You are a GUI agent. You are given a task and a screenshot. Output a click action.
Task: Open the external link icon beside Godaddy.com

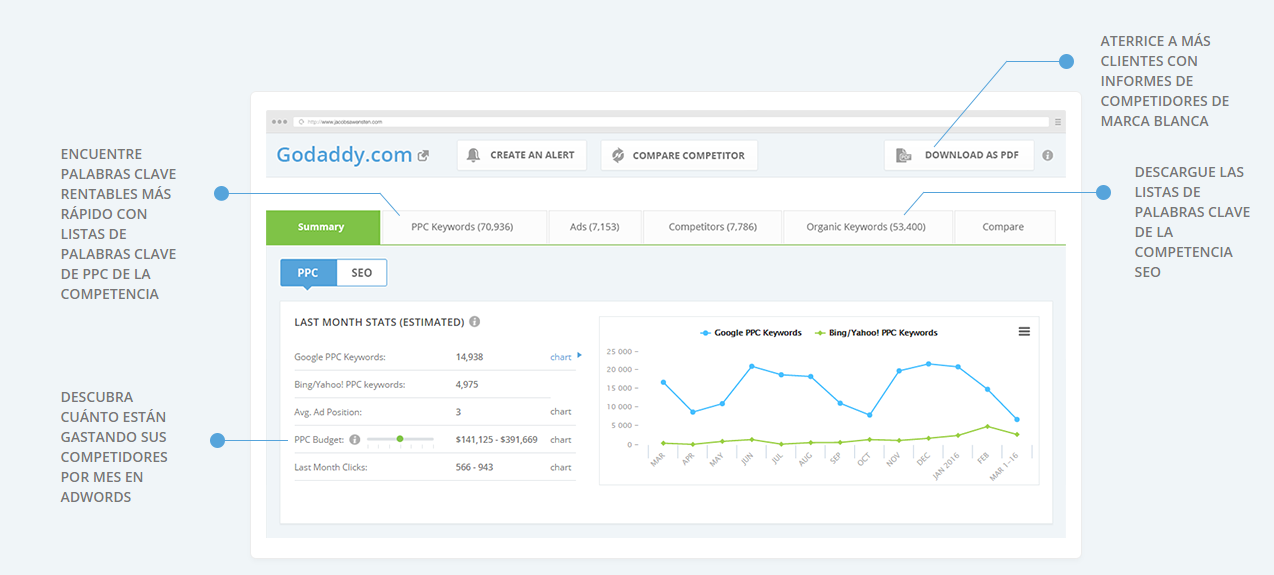(423, 156)
